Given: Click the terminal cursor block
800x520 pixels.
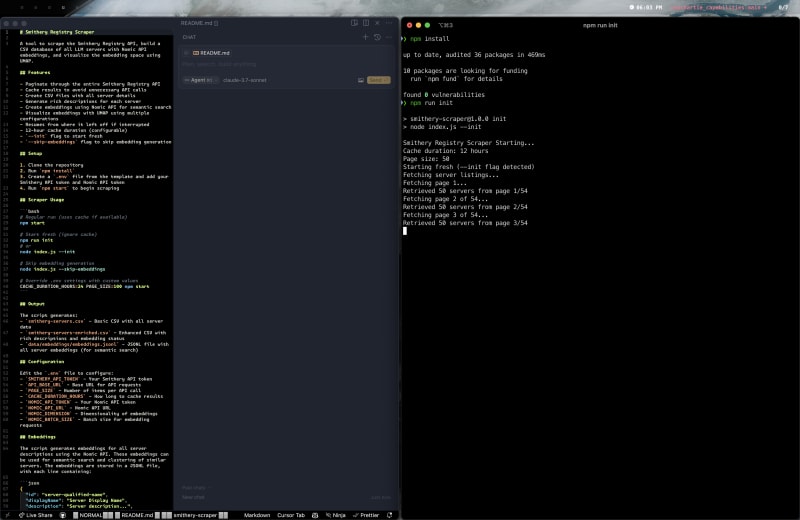Looking at the screenshot, I should (405, 231).
